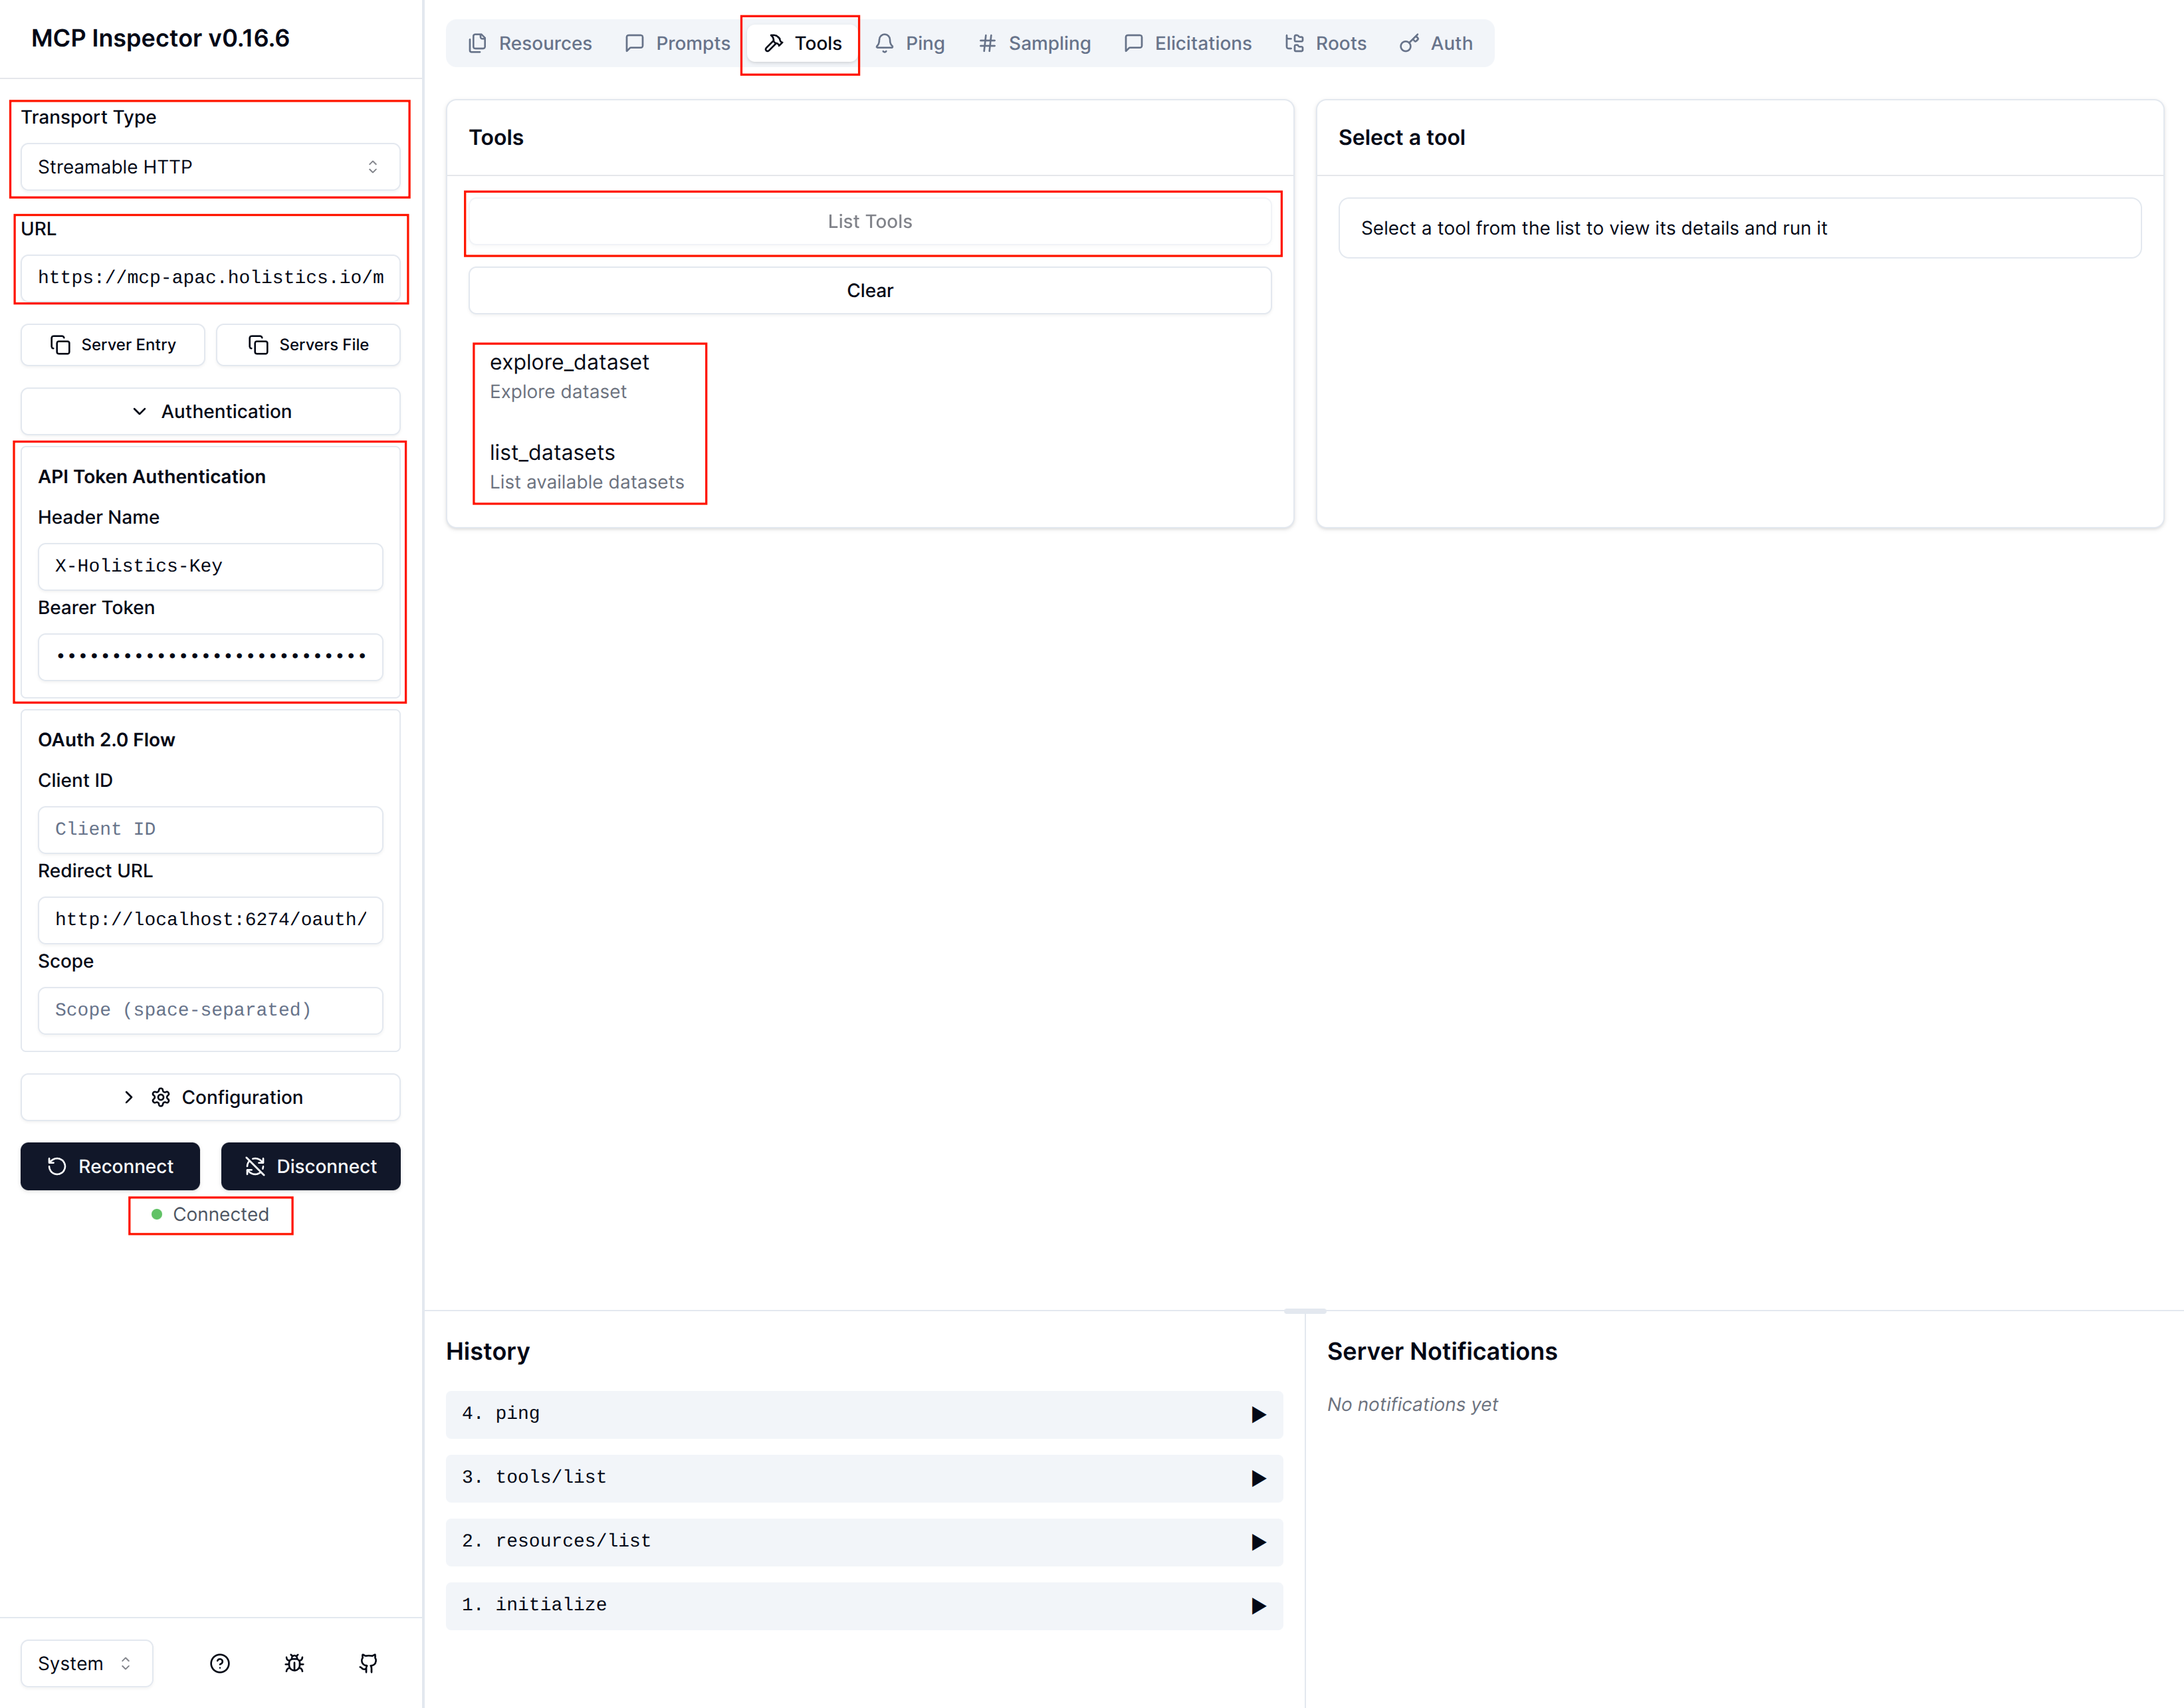This screenshot has height=1708, width=2184.
Task: Expand the 2. resources/list history entry
Action: click(864, 1542)
